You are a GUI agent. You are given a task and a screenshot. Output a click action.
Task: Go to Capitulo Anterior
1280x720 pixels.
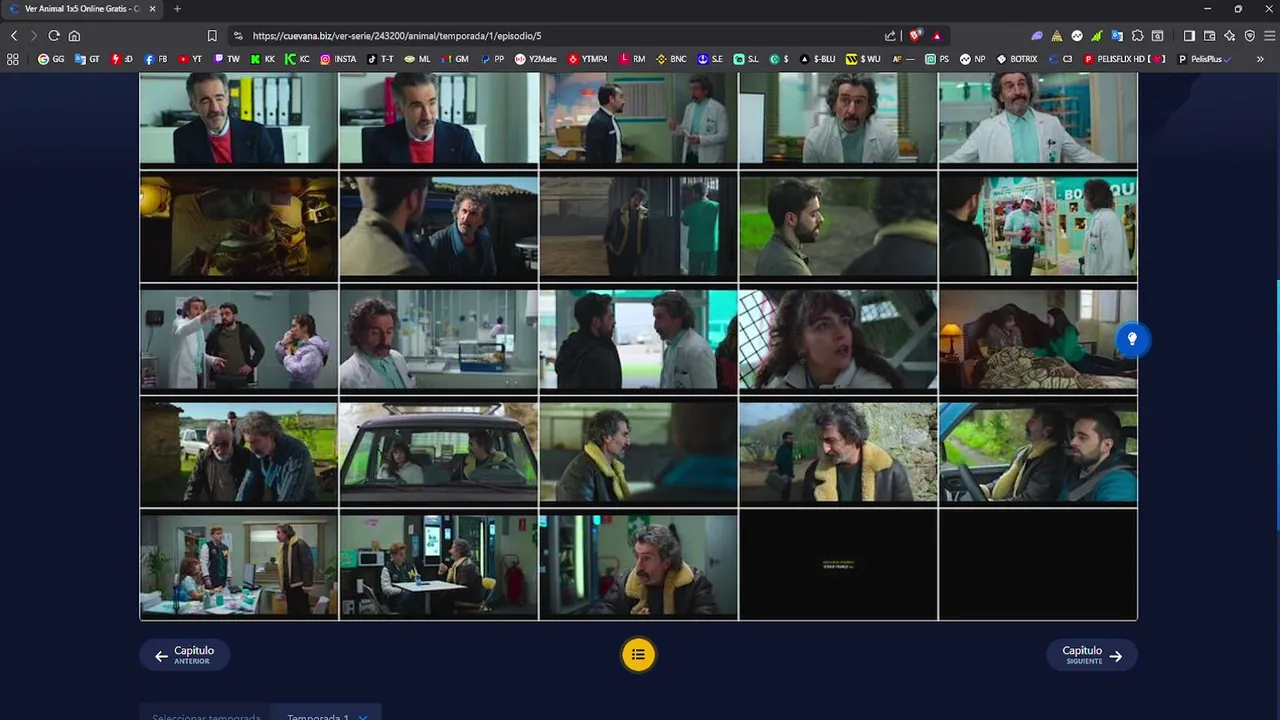tap(185, 655)
